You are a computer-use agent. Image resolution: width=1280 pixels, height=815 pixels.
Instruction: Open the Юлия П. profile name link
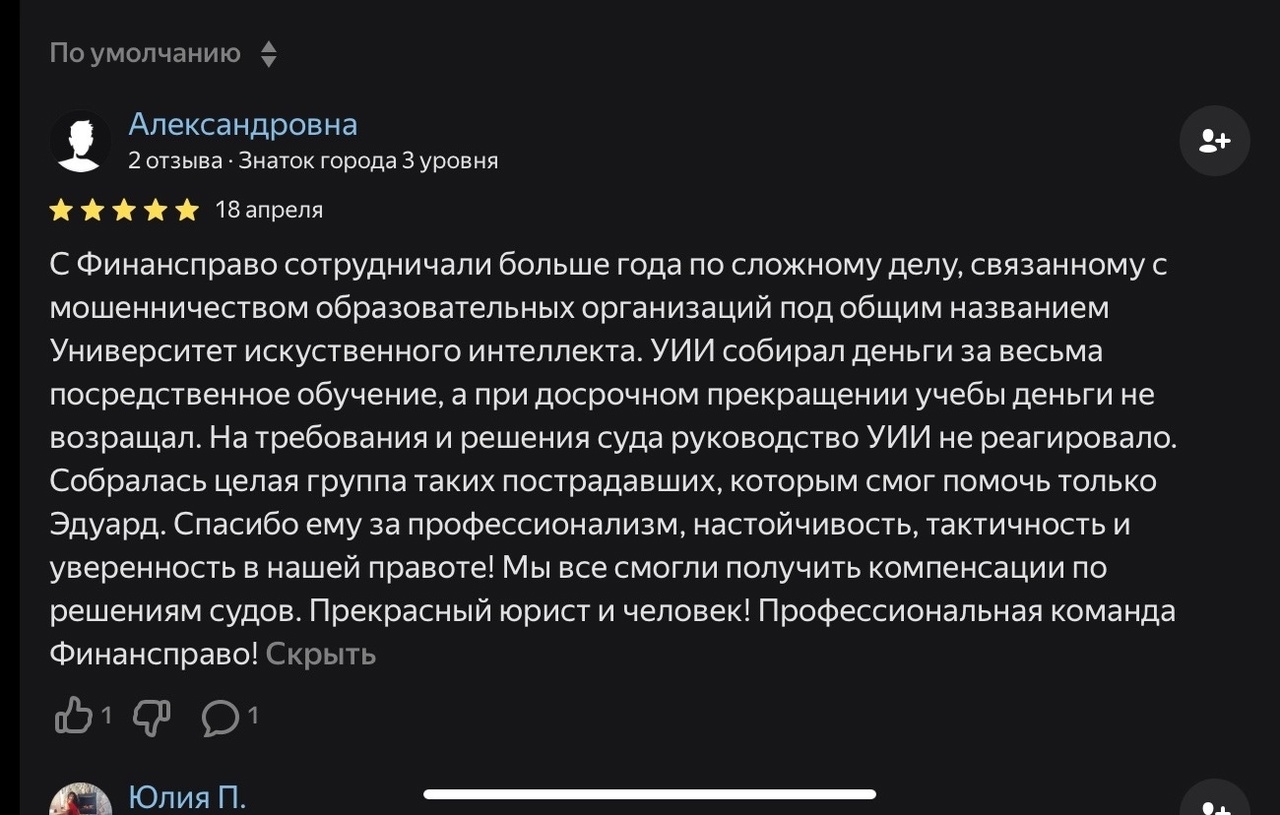click(187, 797)
